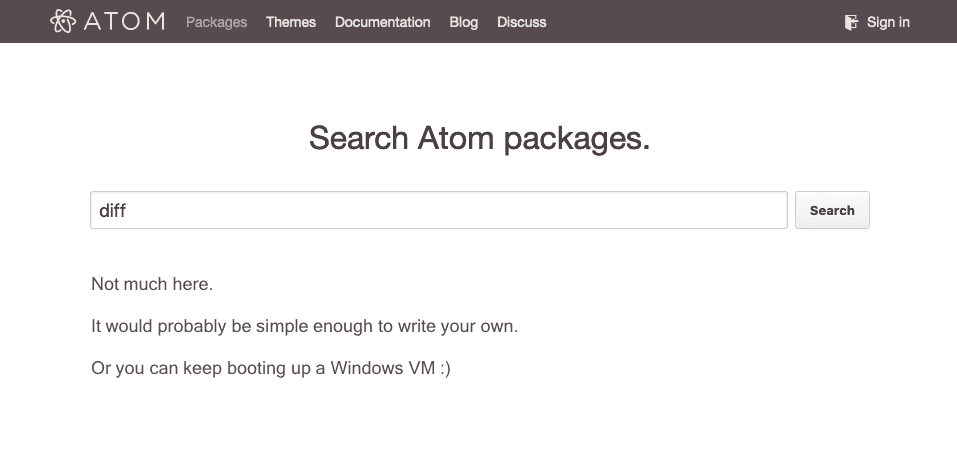The height and width of the screenshot is (473, 957).
Task: Open the Documentation page link
Action: pyautogui.click(x=383, y=22)
